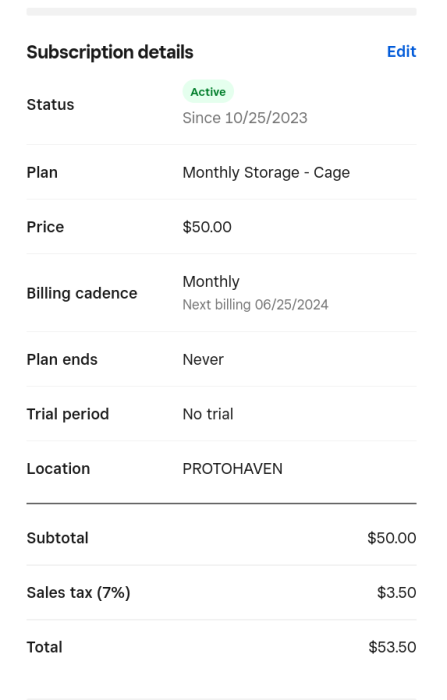Click the Next billing 06/25/2024 text
447x700 pixels.
coord(255,304)
